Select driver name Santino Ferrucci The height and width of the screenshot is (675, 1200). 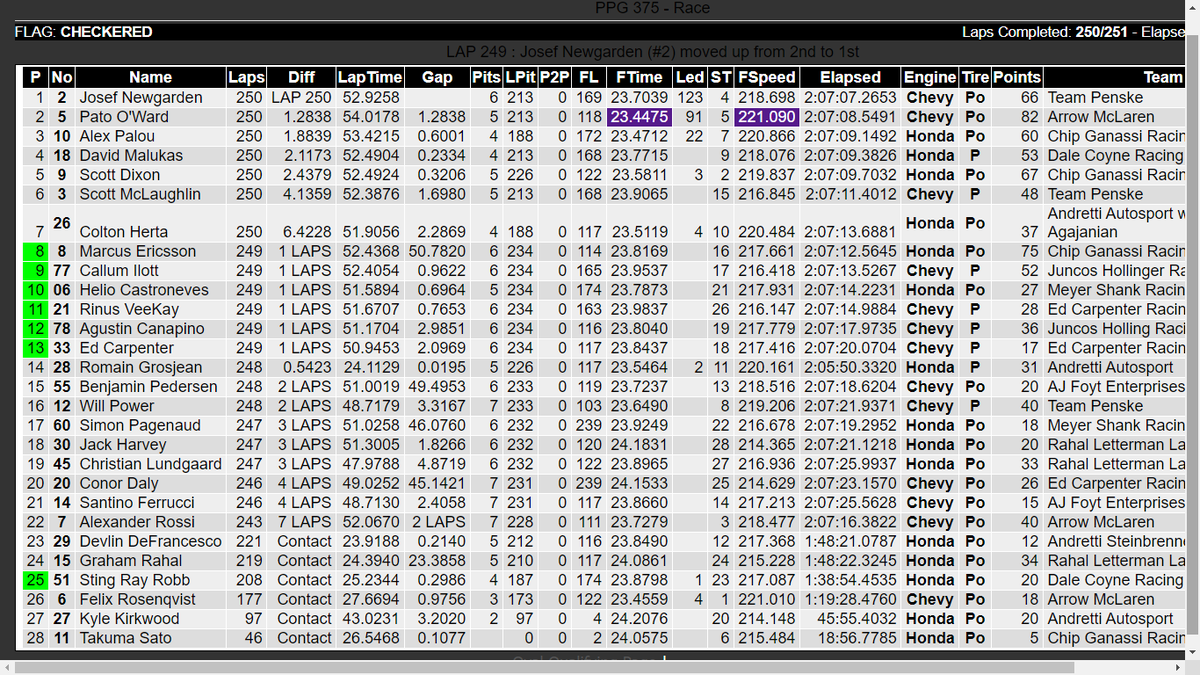coord(134,502)
